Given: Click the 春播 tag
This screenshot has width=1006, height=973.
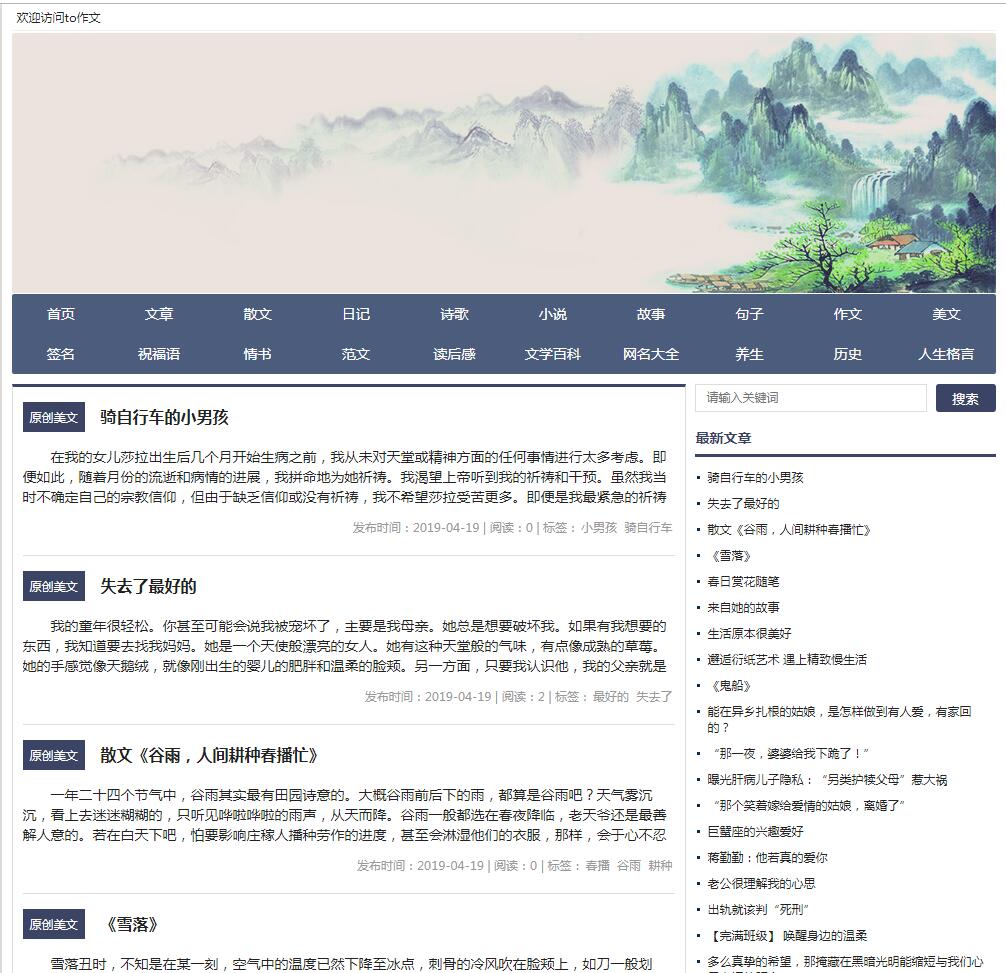Looking at the screenshot, I should point(597,866).
